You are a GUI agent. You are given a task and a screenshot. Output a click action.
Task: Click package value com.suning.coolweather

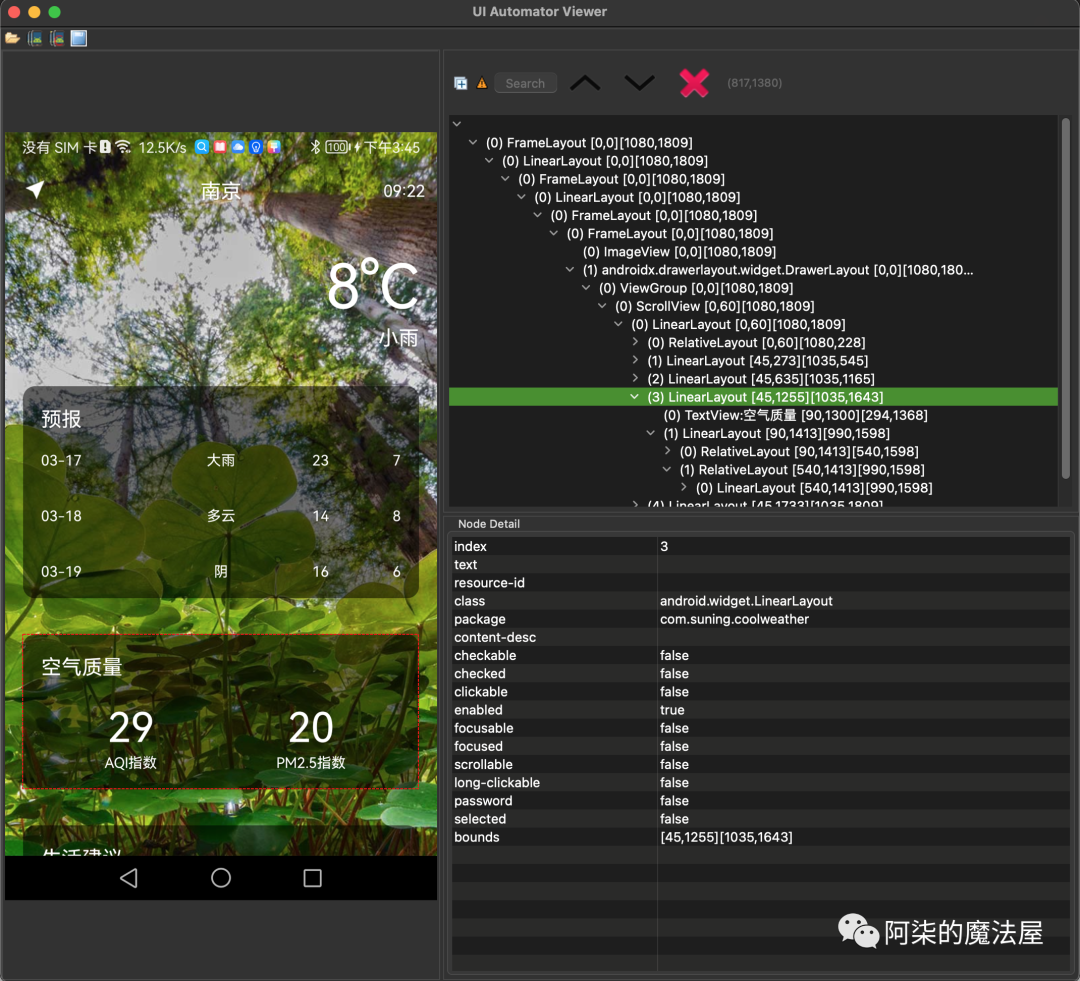pos(734,619)
